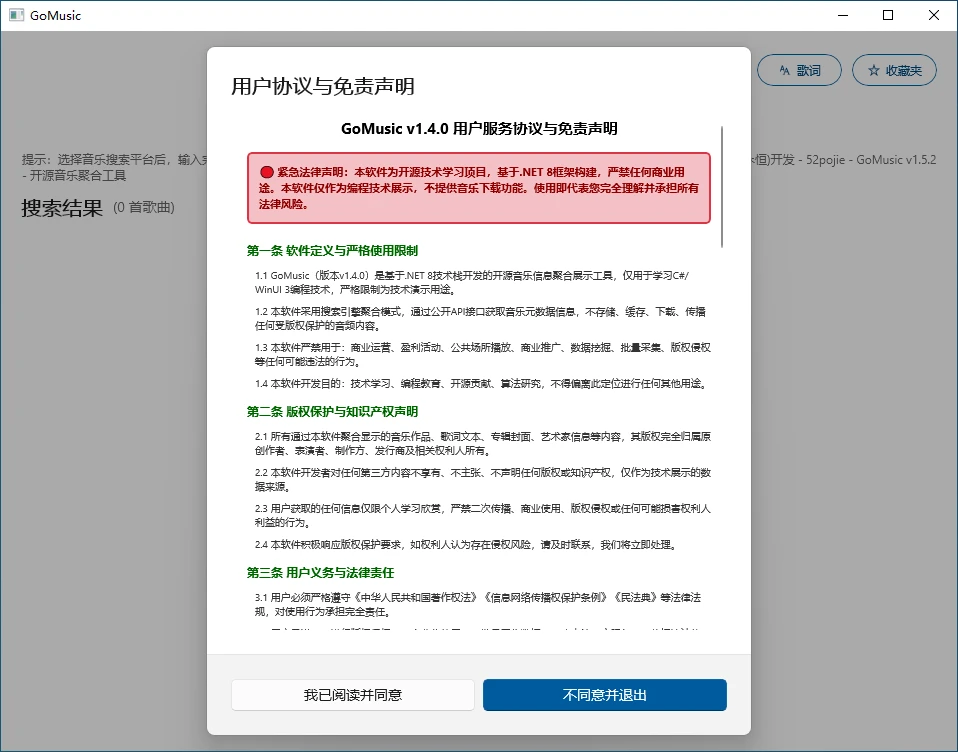The width and height of the screenshot is (958, 752).
Task: Click the star icon in 收藏夹
Action: pyautogui.click(x=874, y=70)
